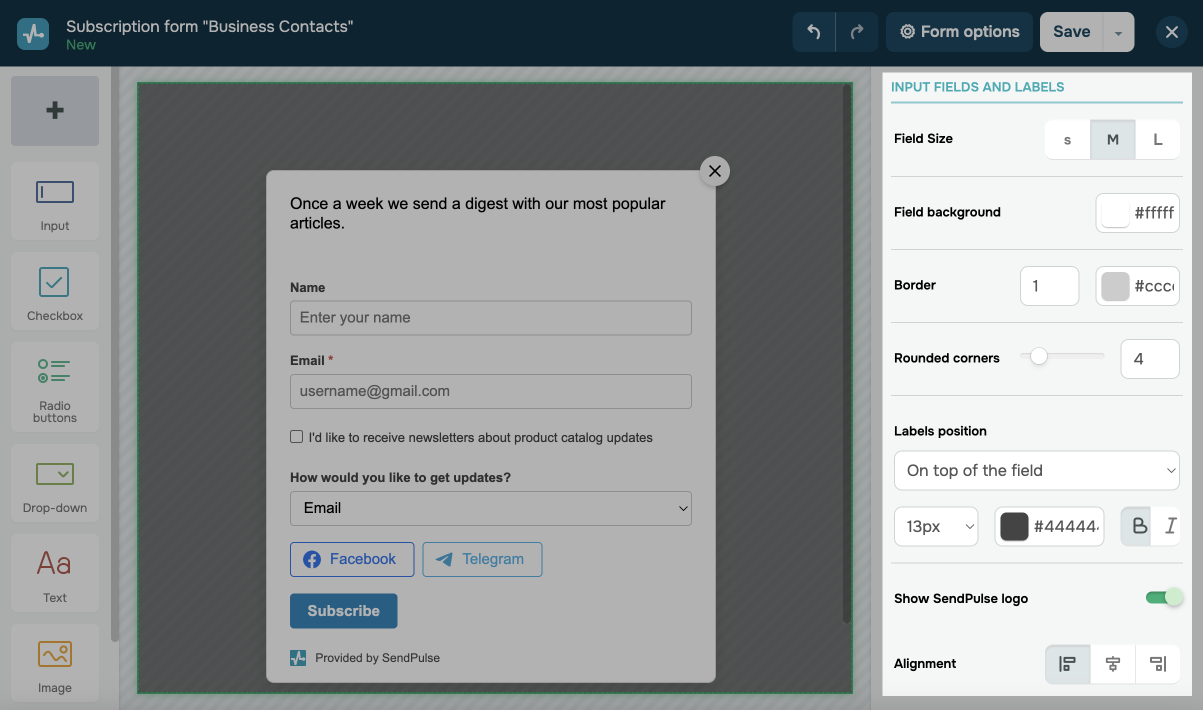Select left alignment icon
1203x710 pixels.
coord(1068,664)
